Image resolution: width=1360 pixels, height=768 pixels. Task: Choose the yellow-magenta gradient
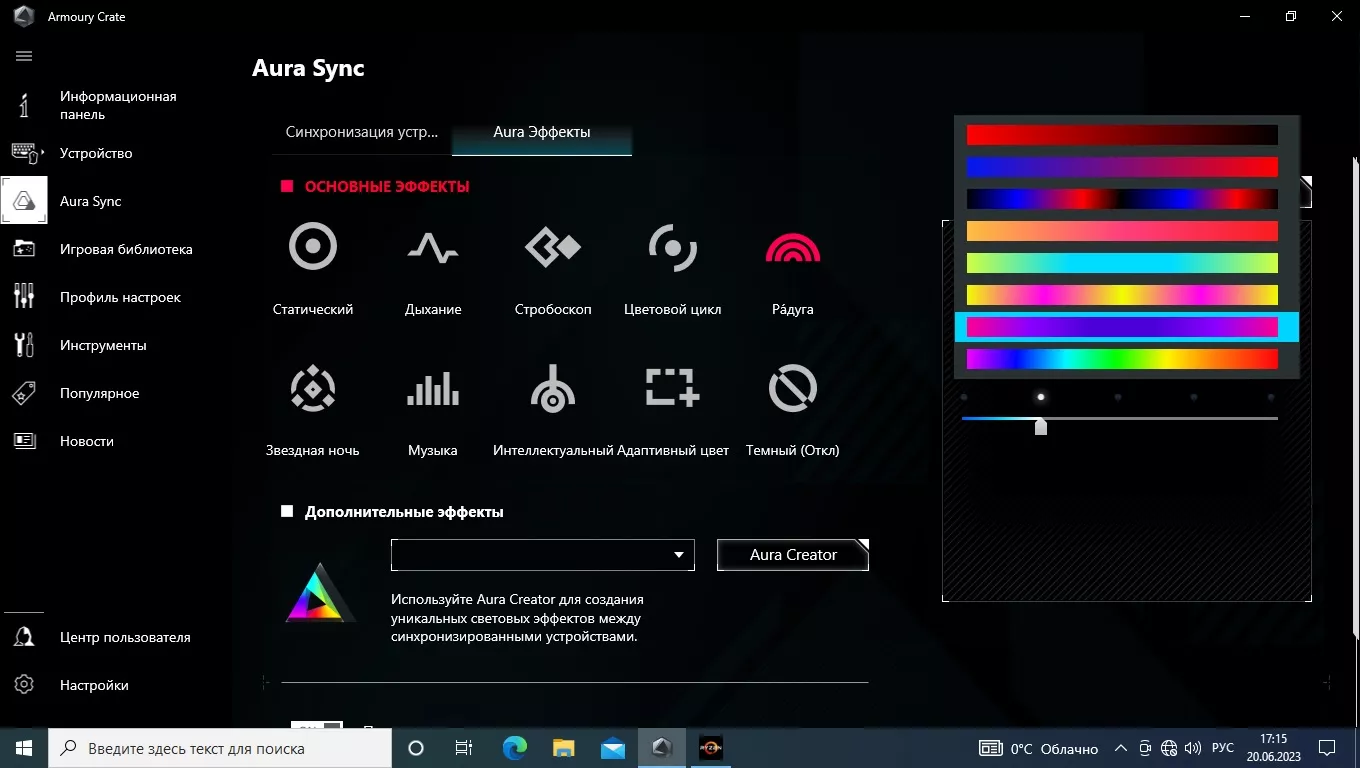[1122, 295]
